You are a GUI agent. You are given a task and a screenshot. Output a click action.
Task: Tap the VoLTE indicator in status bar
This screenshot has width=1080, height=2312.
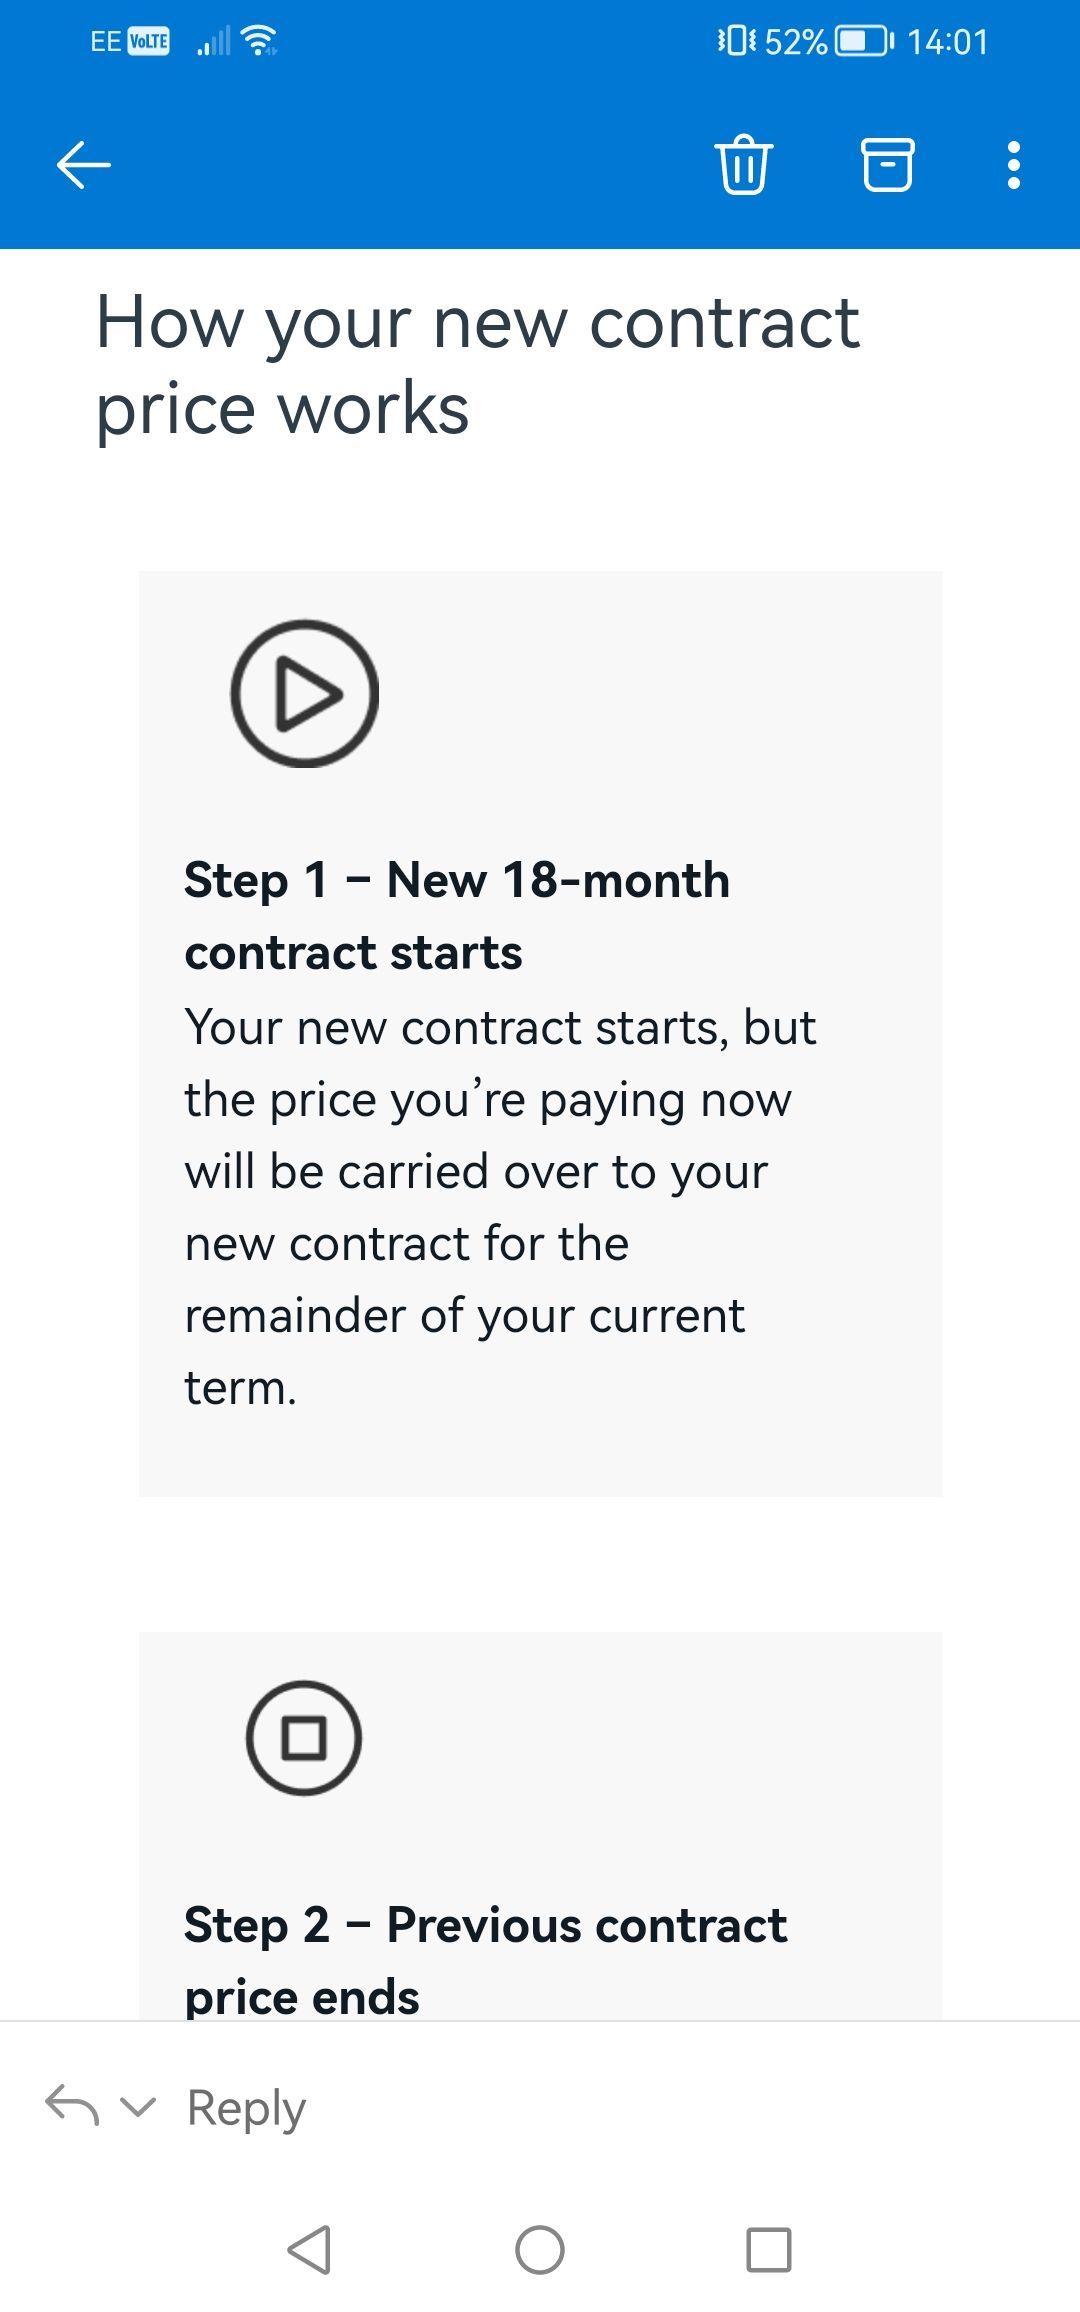(149, 41)
